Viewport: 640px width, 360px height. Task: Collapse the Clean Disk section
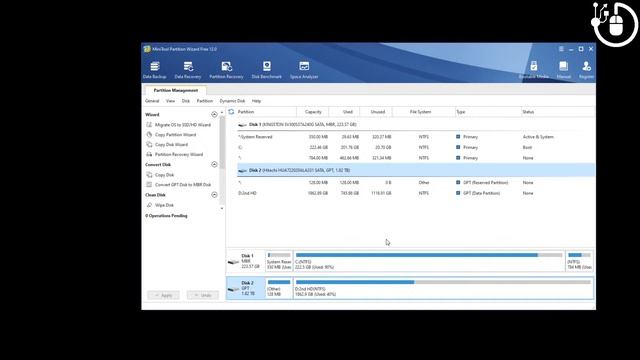pos(214,195)
